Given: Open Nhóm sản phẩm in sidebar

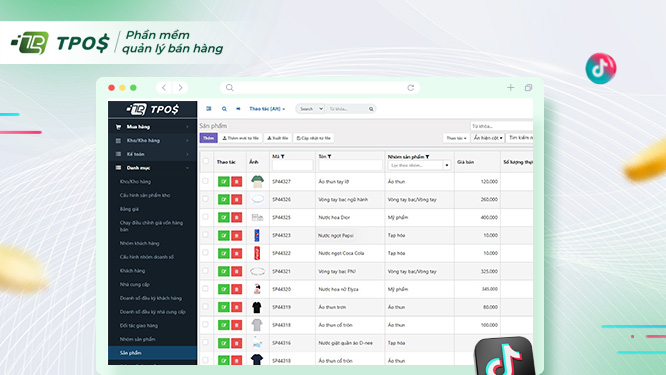Looking at the screenshot, I should point(137,339).
